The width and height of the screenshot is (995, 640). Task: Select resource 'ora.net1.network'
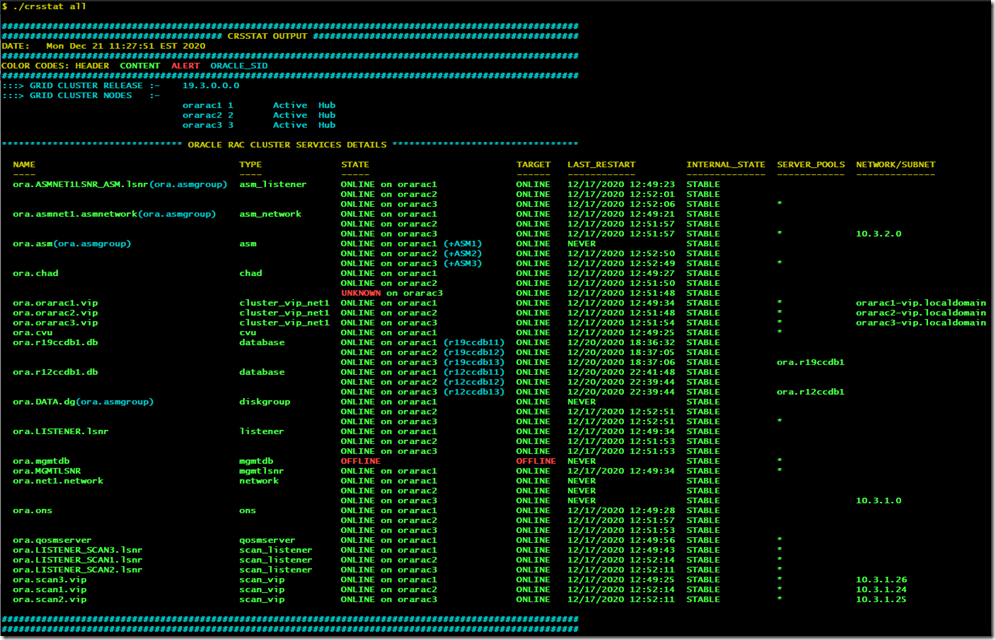(58, 481)
